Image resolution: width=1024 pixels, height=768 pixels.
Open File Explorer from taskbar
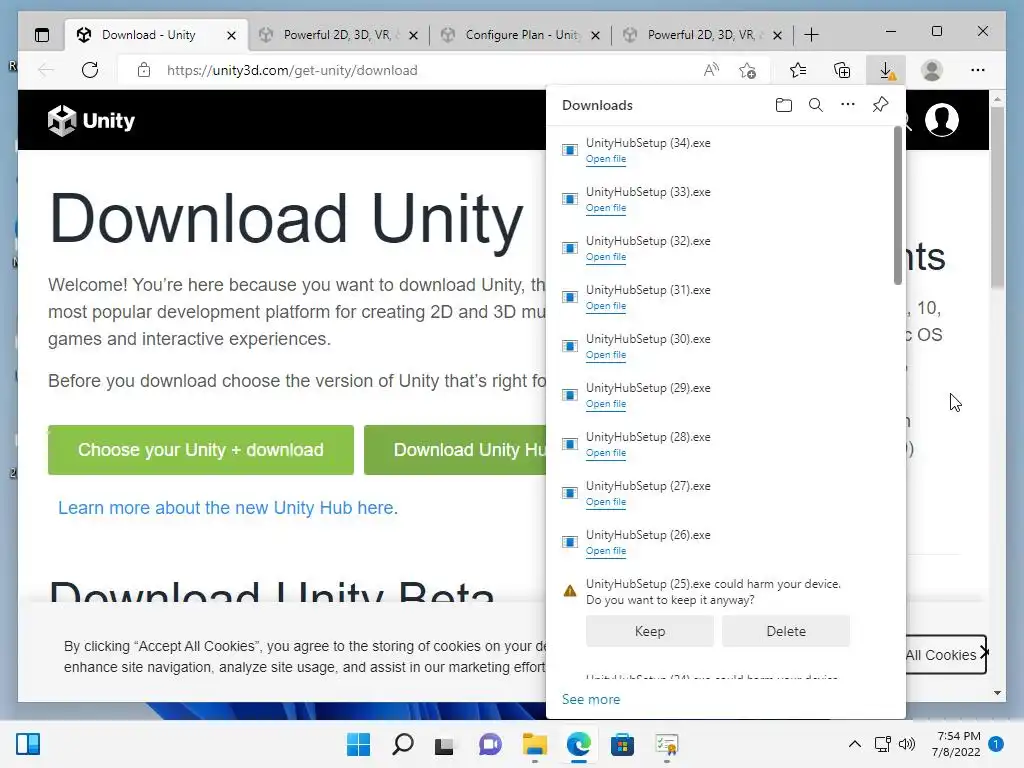coord(535,744)
